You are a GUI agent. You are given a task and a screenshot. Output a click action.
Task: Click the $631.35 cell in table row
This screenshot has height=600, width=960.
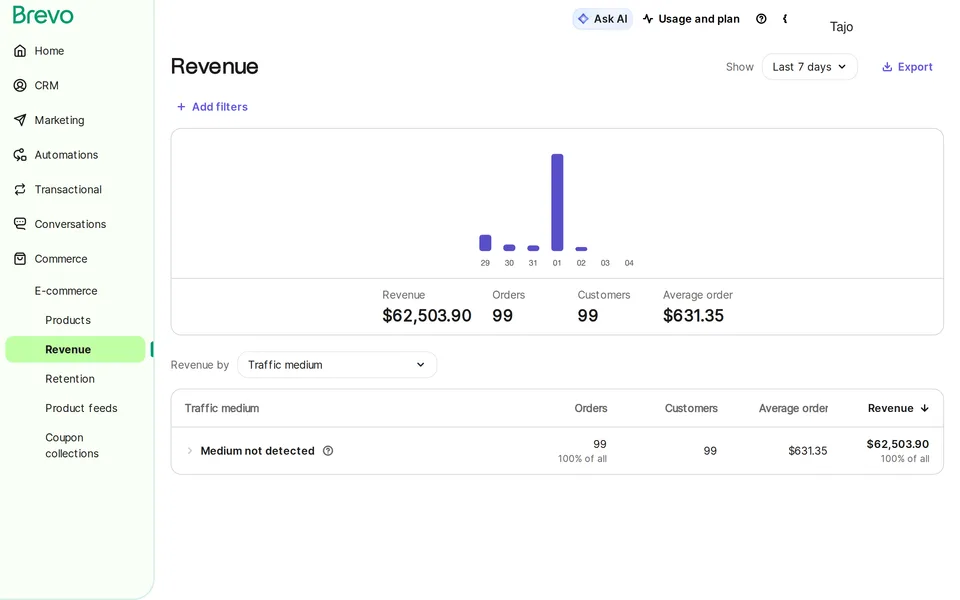click(808, 451)
